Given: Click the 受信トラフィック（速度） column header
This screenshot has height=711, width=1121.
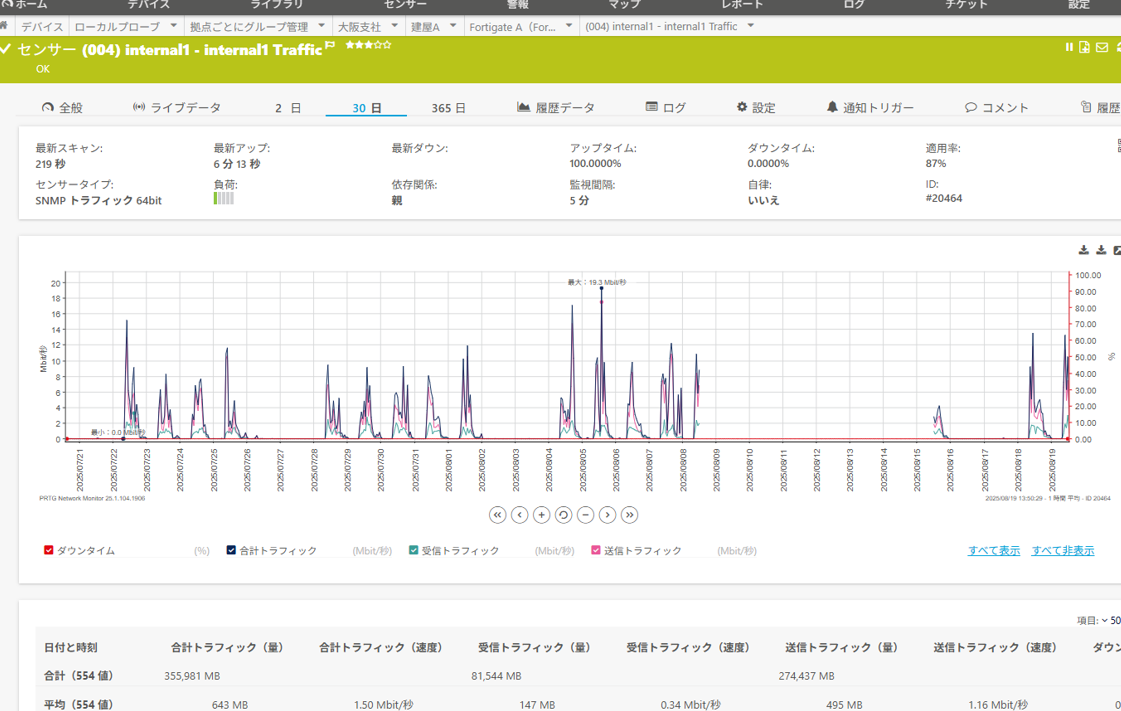Looking at the screenshot, I should (688, 647).
